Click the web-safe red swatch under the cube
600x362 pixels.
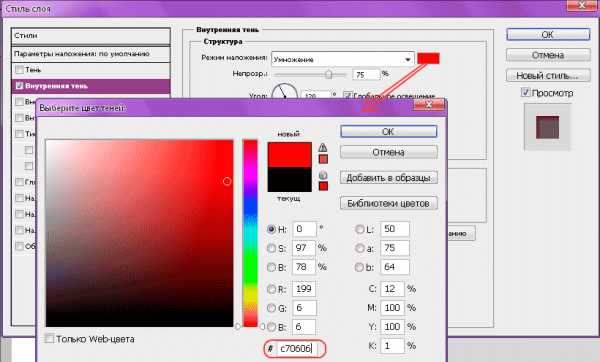[323, 186]
